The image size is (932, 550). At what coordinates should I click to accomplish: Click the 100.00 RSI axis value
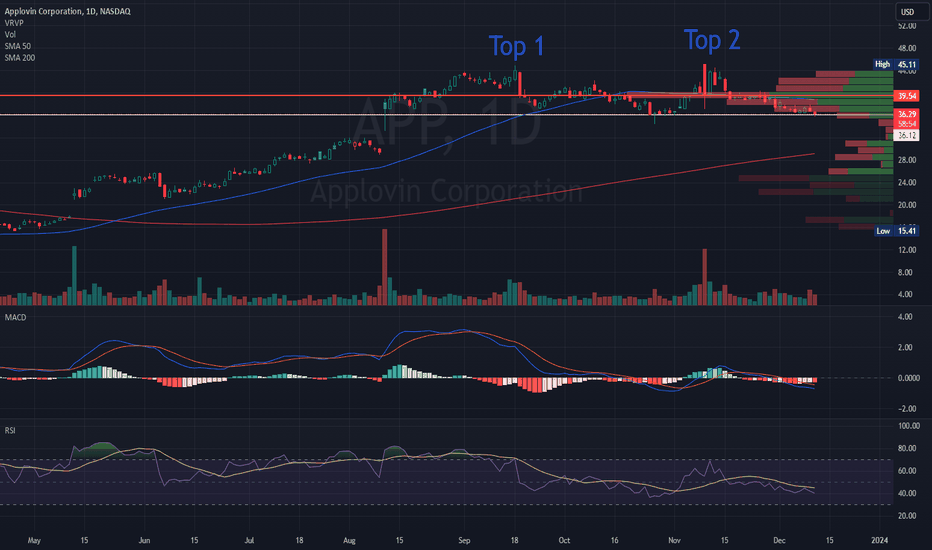pos(909,426)
